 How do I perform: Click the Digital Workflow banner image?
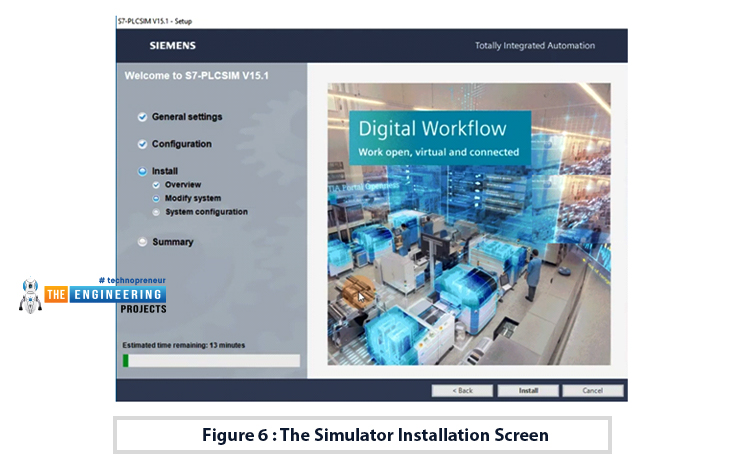click(469, 224)
